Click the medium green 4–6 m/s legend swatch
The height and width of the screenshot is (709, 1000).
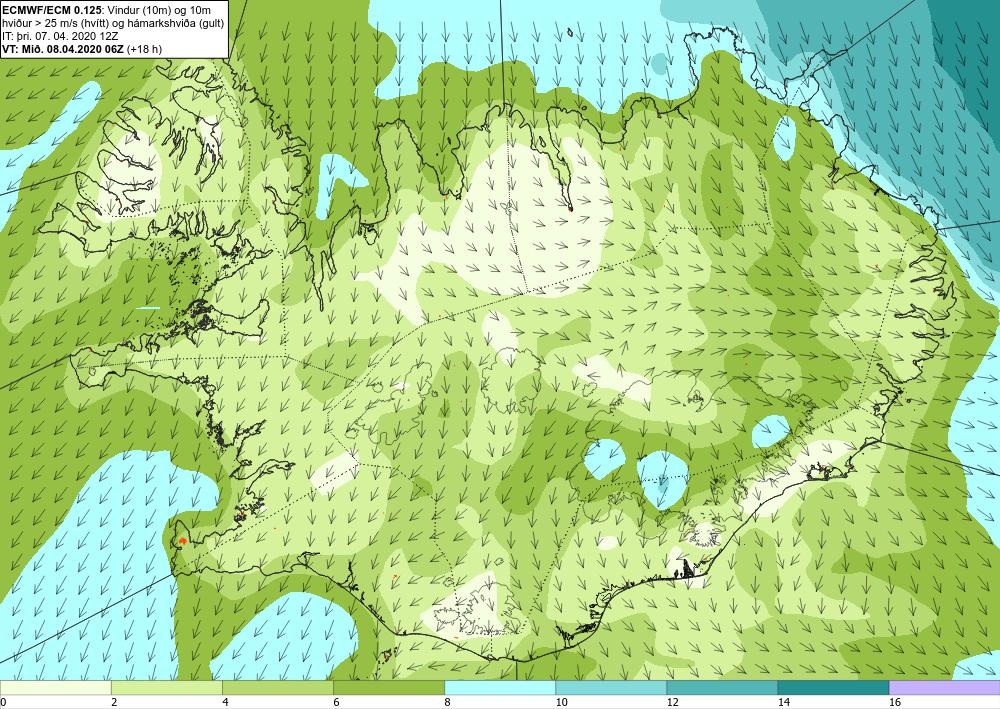[x=277, y=687]
